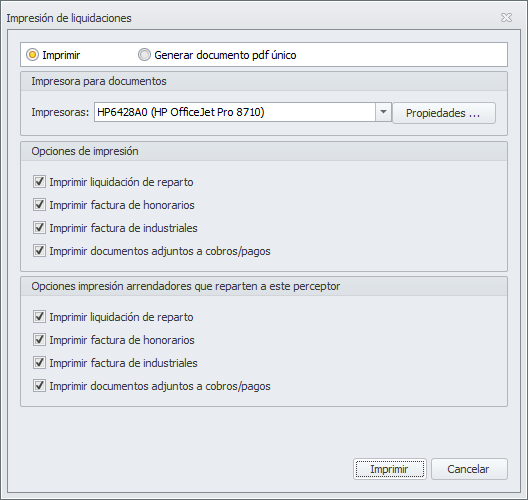The width and height of the screenshot is (528, 500).
Task: Click the Impresoras: label
Action: coord(60,112)
